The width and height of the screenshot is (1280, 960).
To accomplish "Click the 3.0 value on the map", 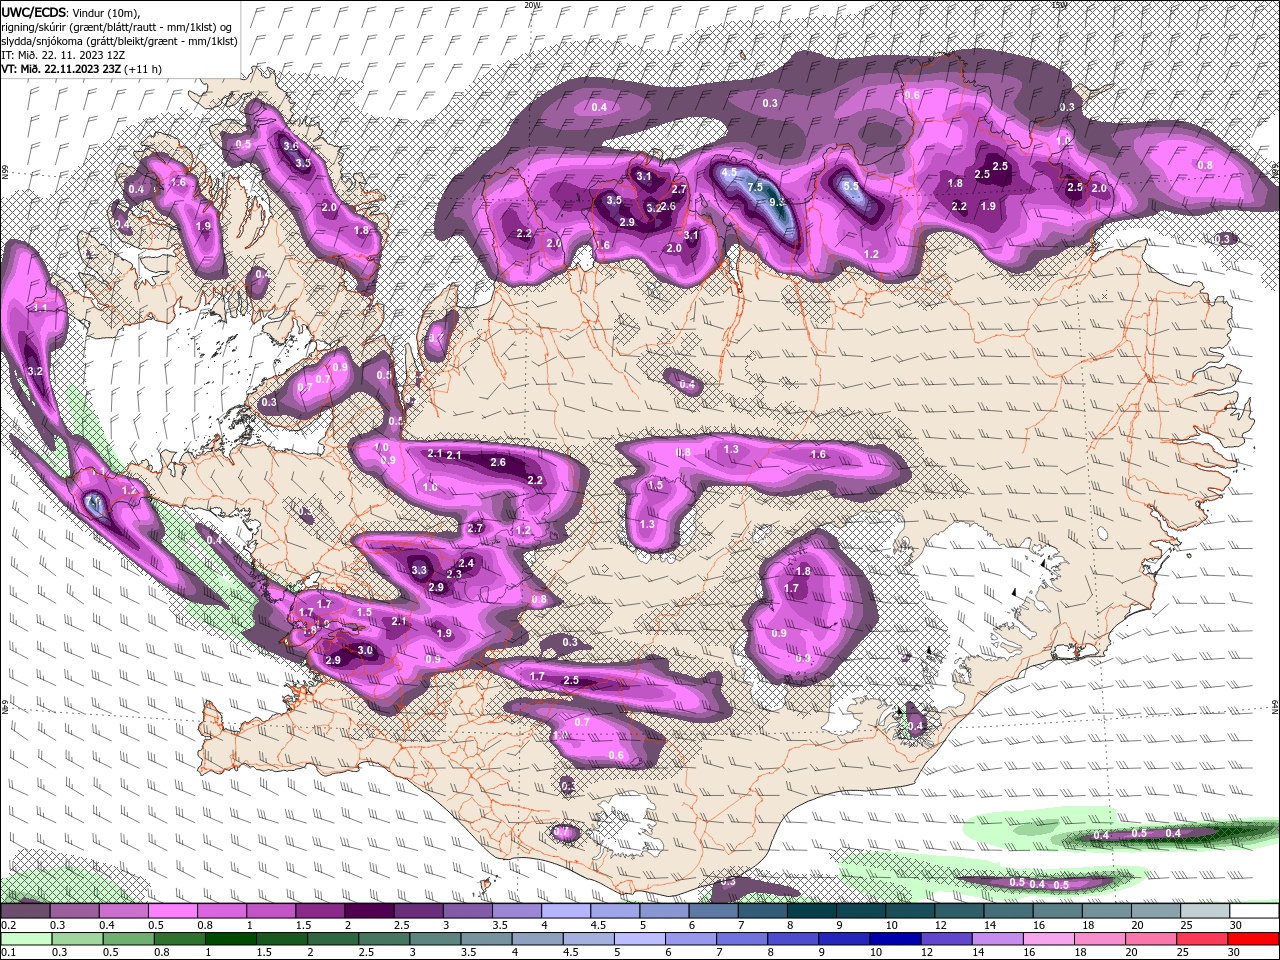I will click(x=365, y=650).
